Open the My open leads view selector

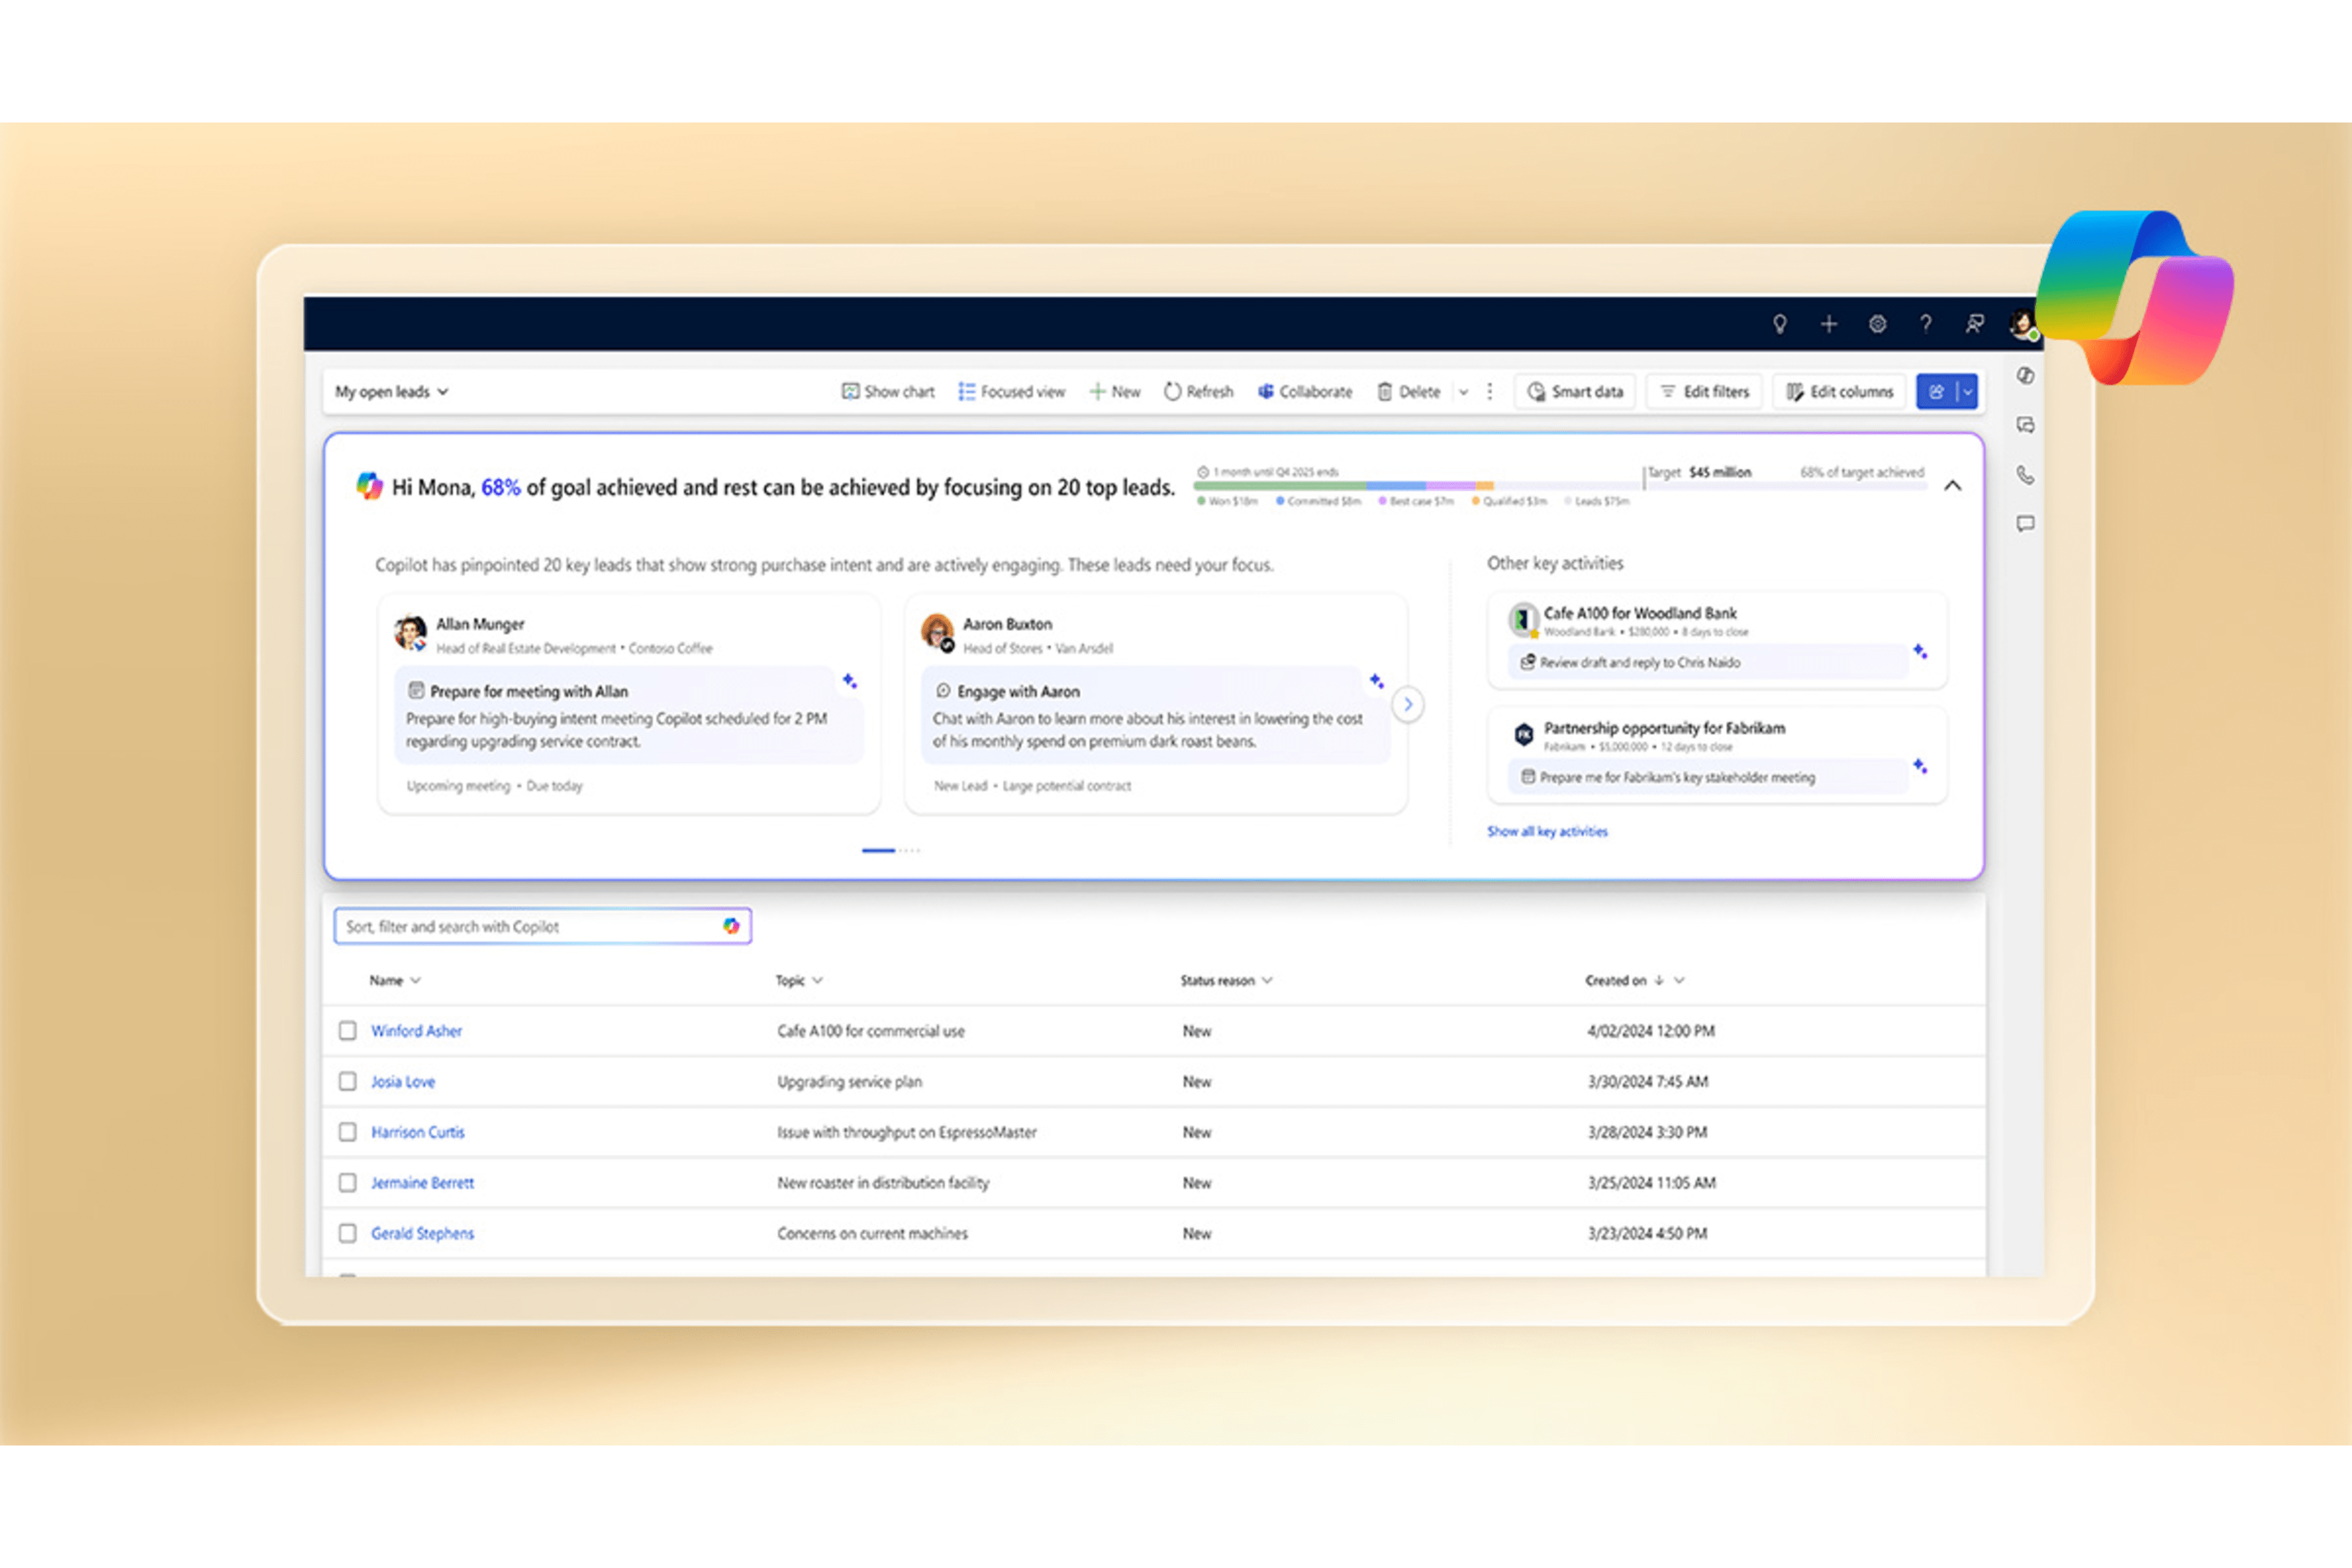tap(391, 392)
